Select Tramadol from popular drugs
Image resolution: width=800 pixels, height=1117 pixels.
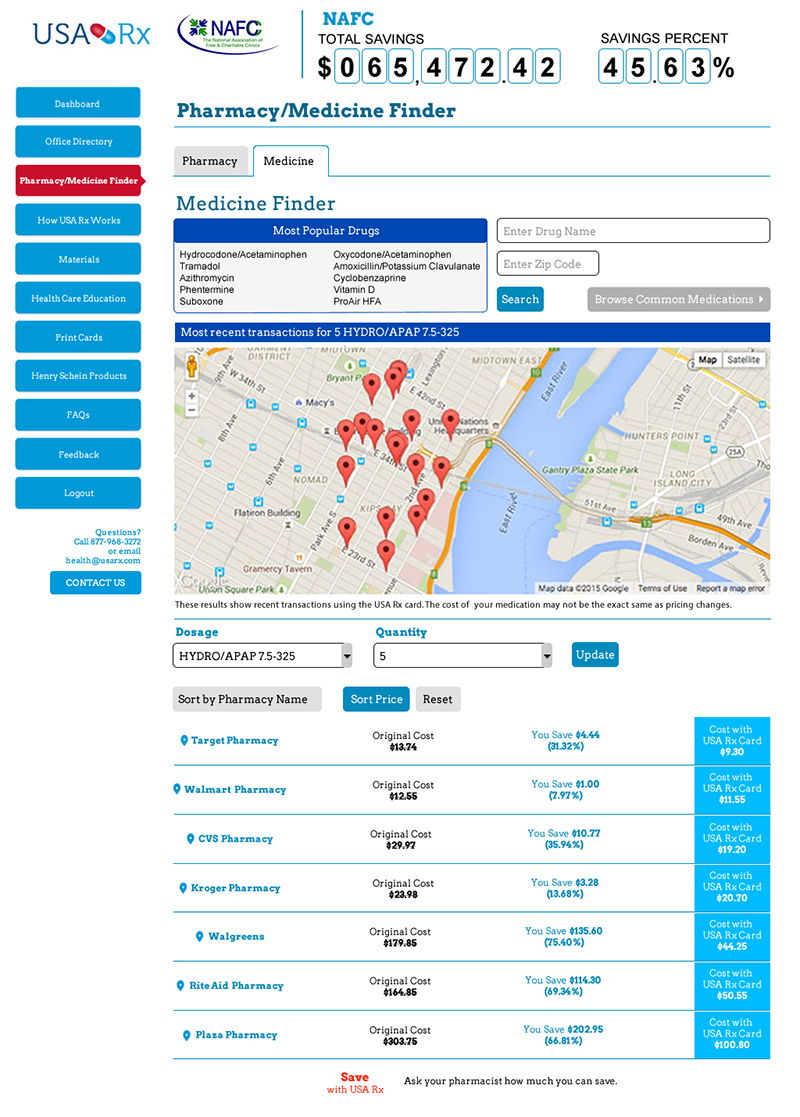[200, 266]
